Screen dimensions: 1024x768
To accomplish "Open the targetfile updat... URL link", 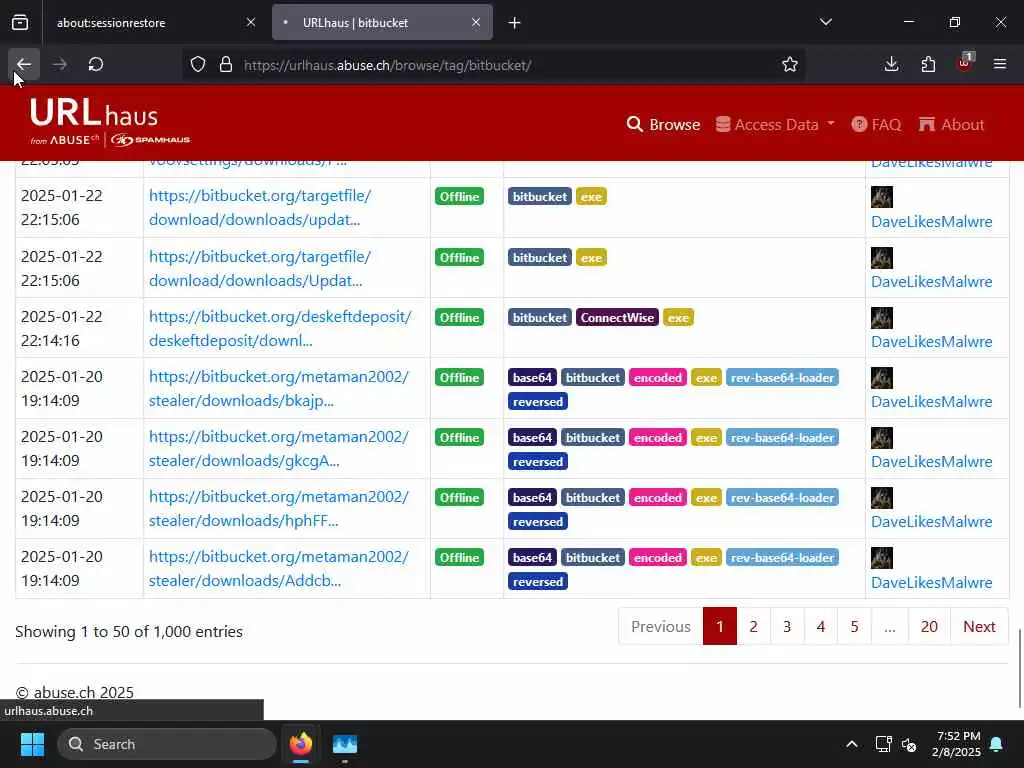I will pos(260,208).
